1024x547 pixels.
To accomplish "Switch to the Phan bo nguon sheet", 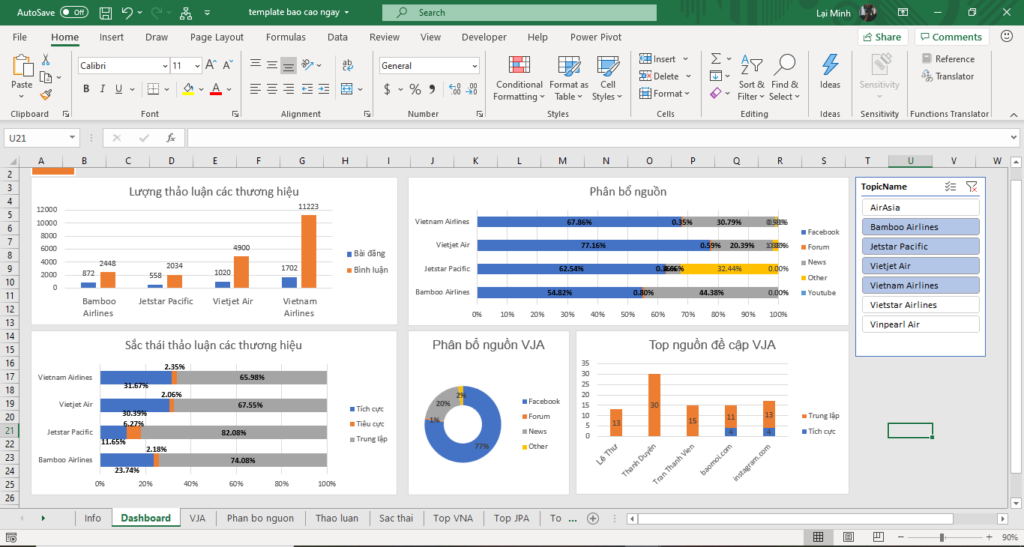I will pos(260,518).
